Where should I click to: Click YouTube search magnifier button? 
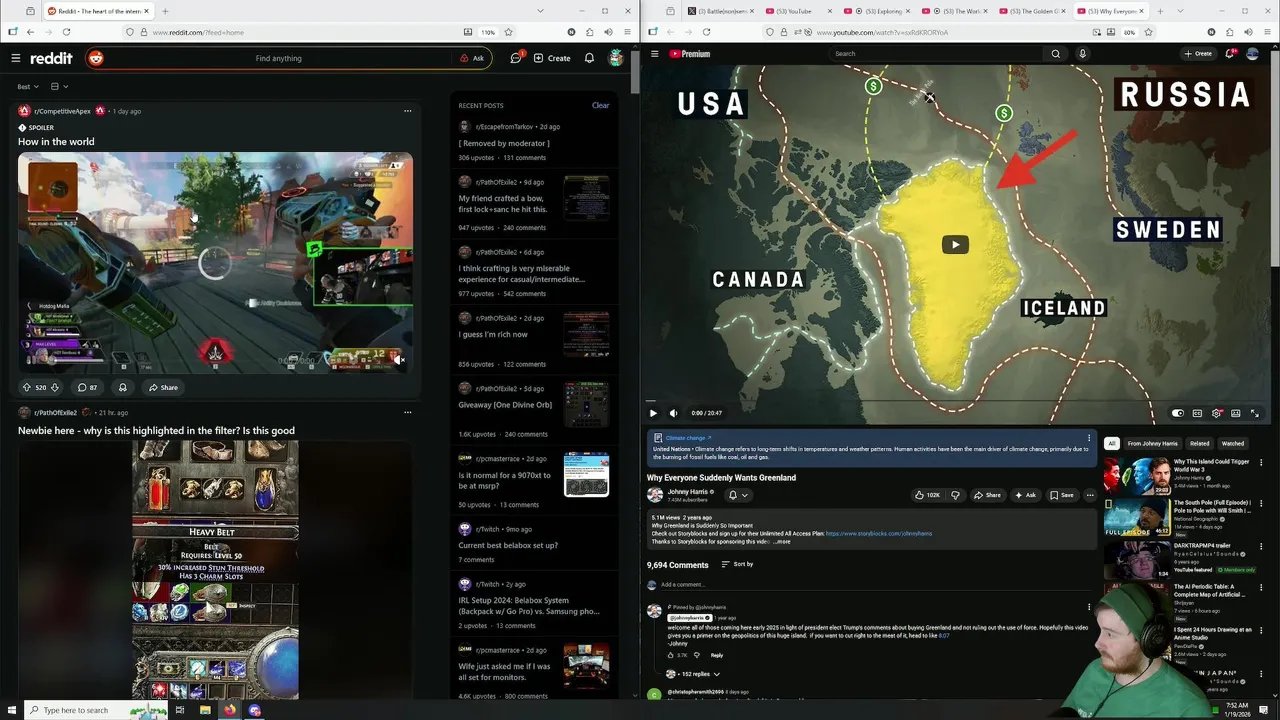1055,54
